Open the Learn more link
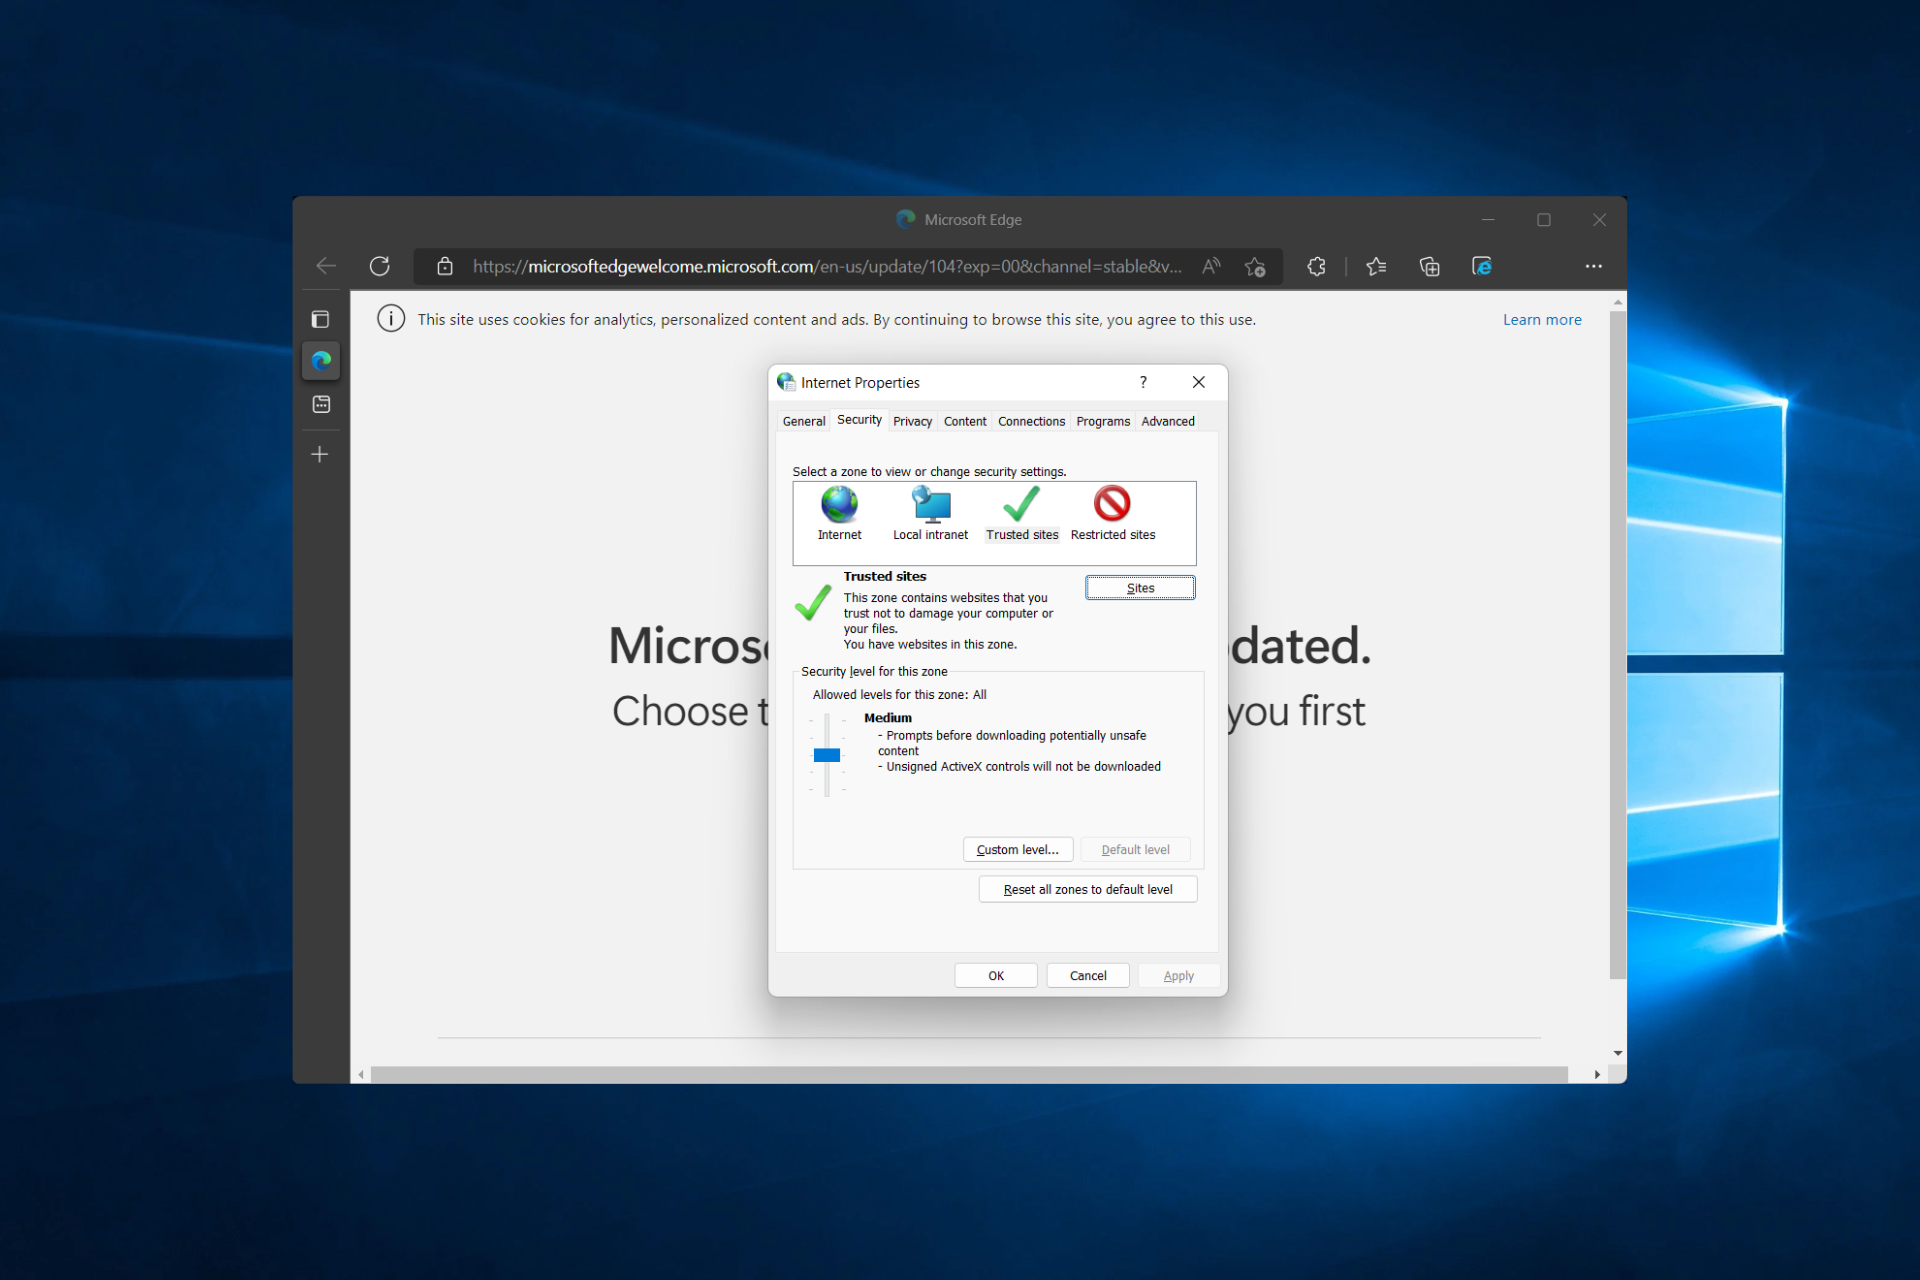The height and width of the screenshot is (1280, 1920). coord(1542,319)
